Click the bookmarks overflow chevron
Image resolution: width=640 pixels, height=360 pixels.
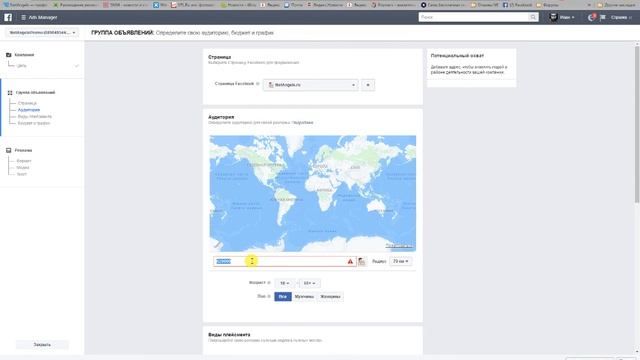589,5
